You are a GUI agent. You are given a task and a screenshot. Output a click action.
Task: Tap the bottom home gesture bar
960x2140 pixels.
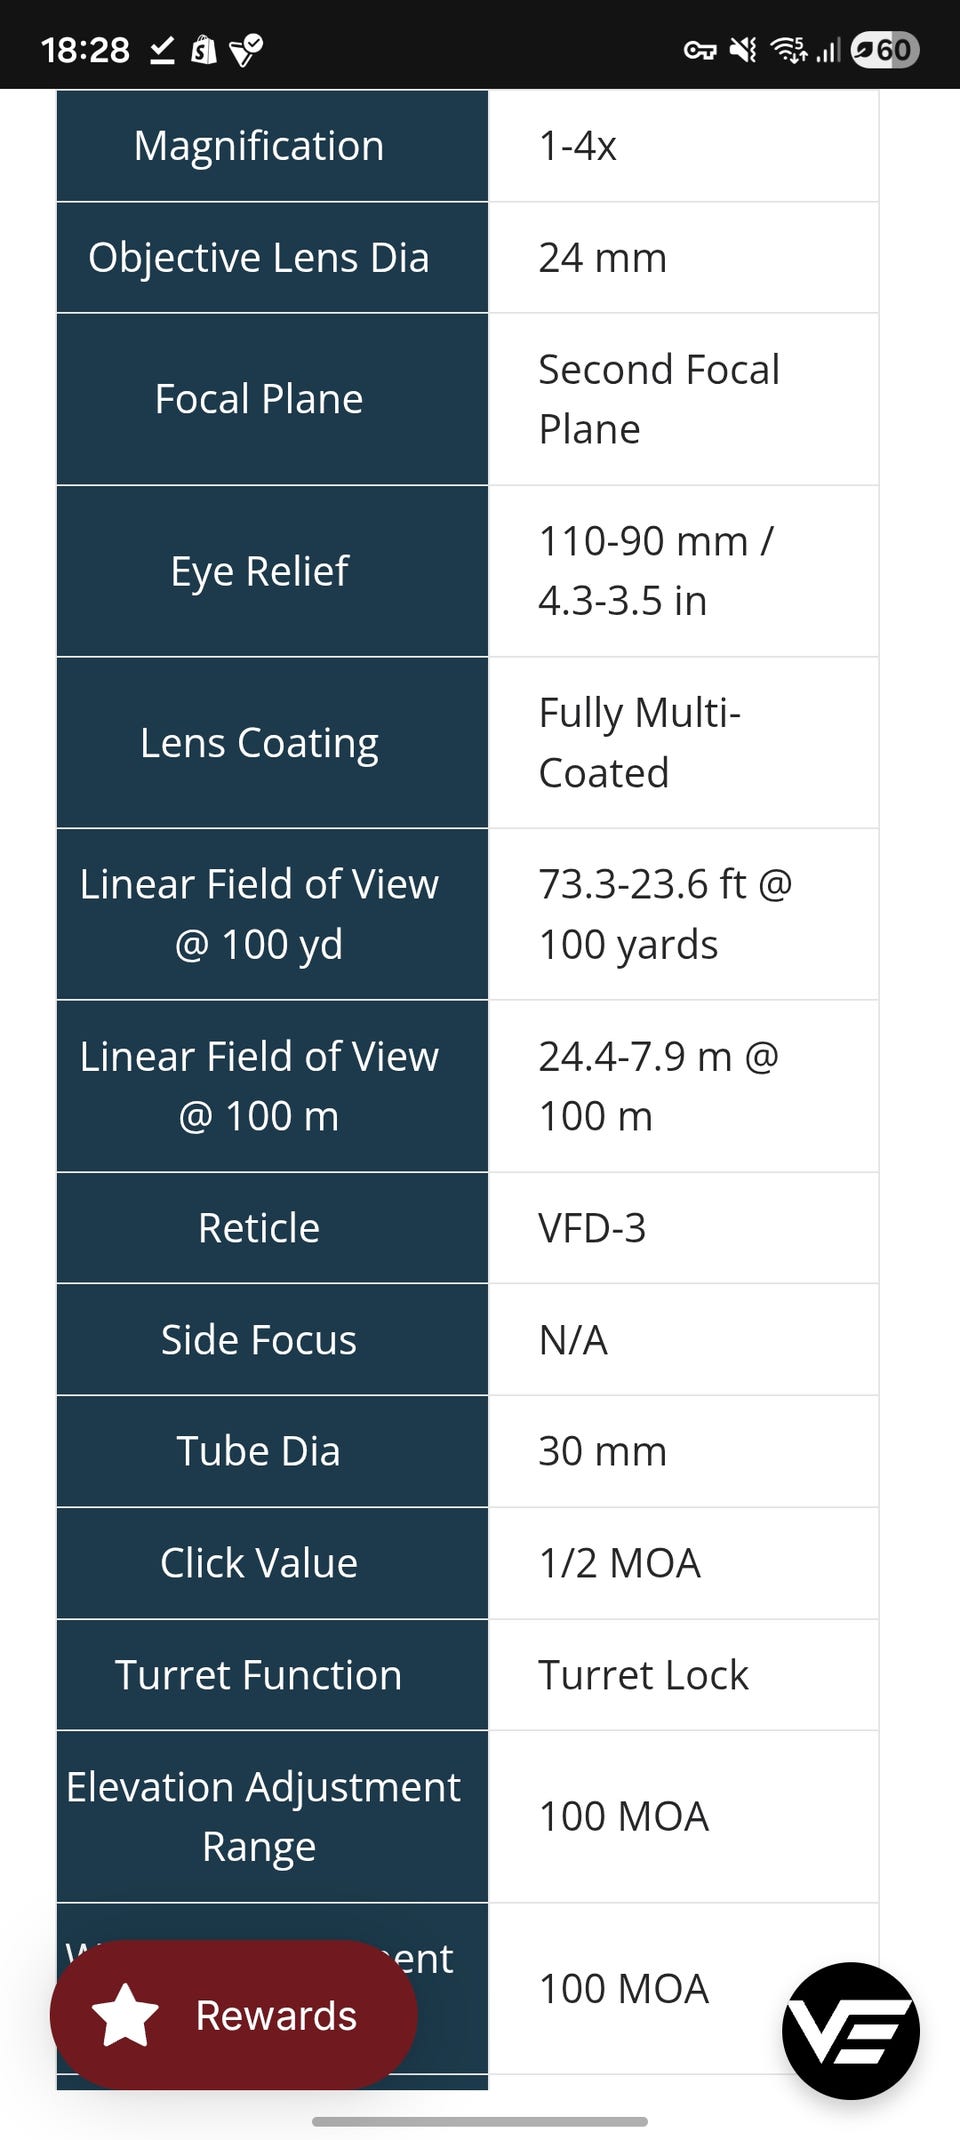pos(480,2121)
